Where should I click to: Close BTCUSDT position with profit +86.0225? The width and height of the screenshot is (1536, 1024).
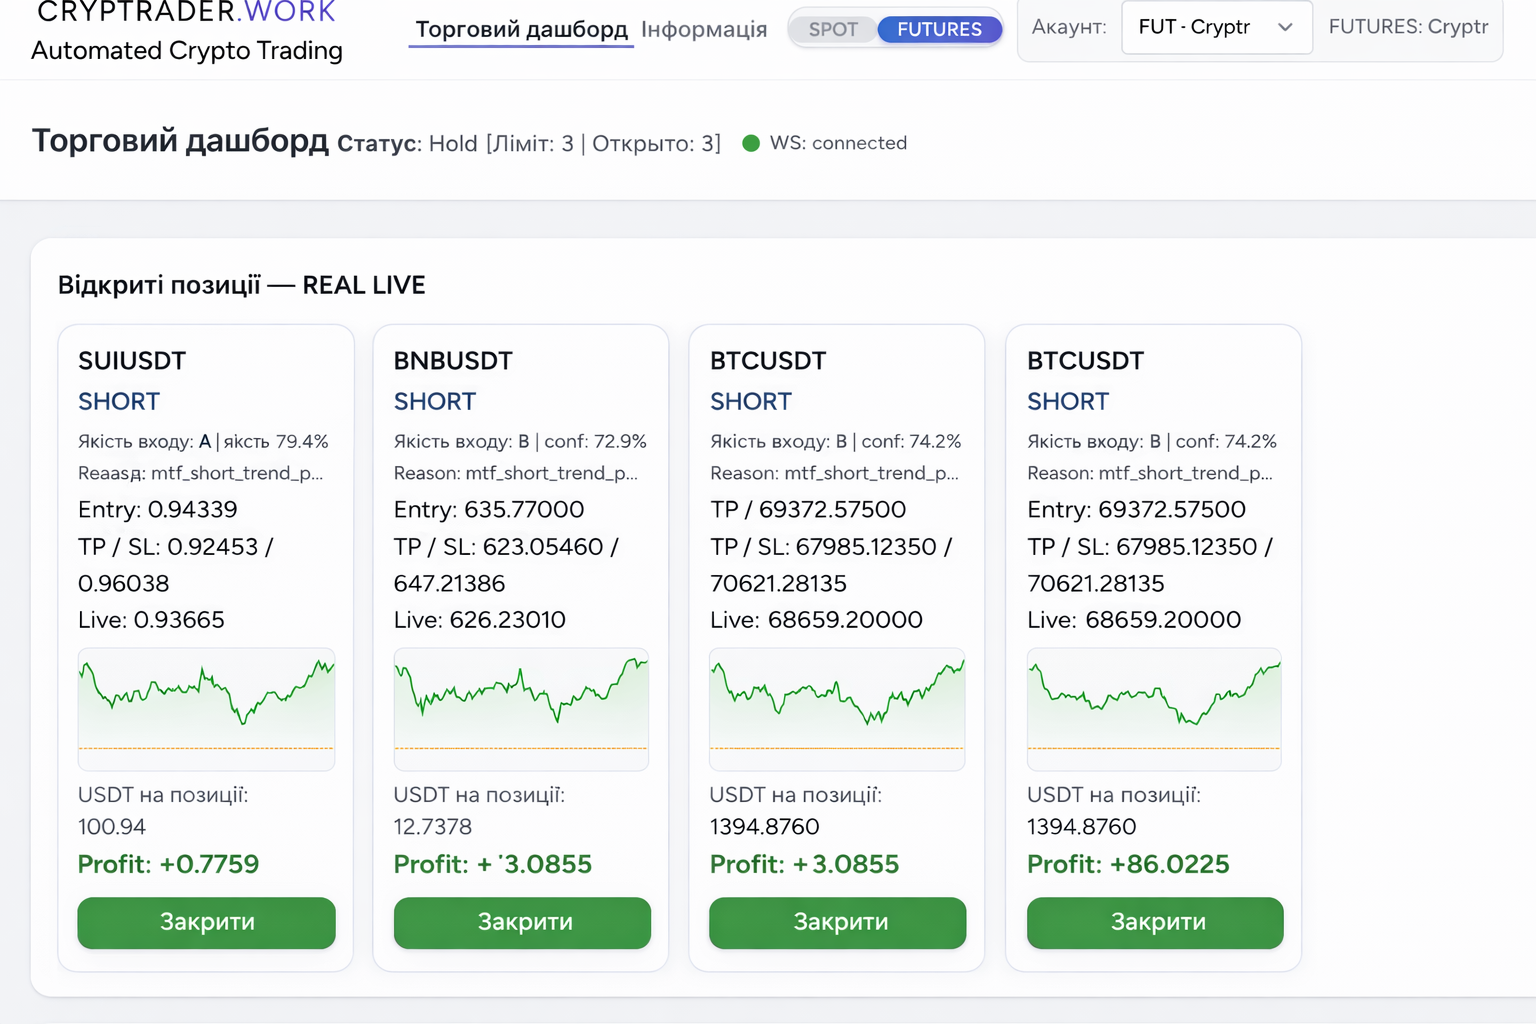(x=1155, y=922)
